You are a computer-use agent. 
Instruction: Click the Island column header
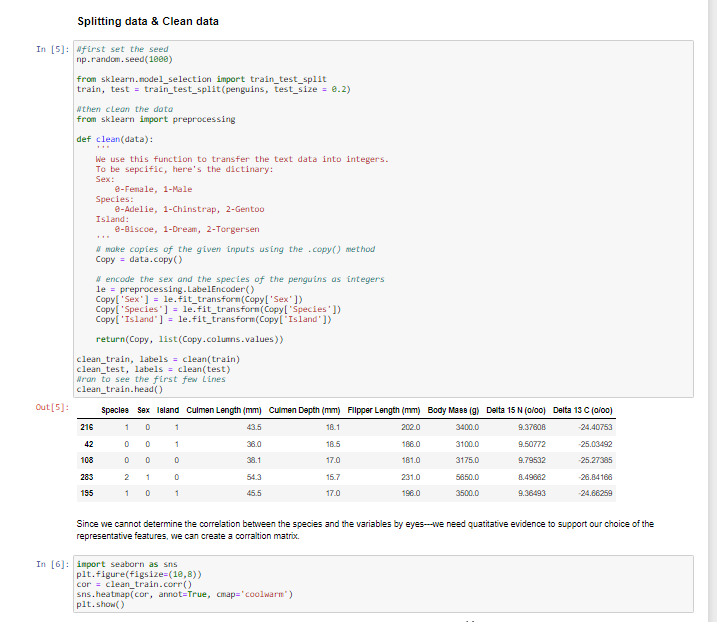pyautogui.click(x=168, y=410)
